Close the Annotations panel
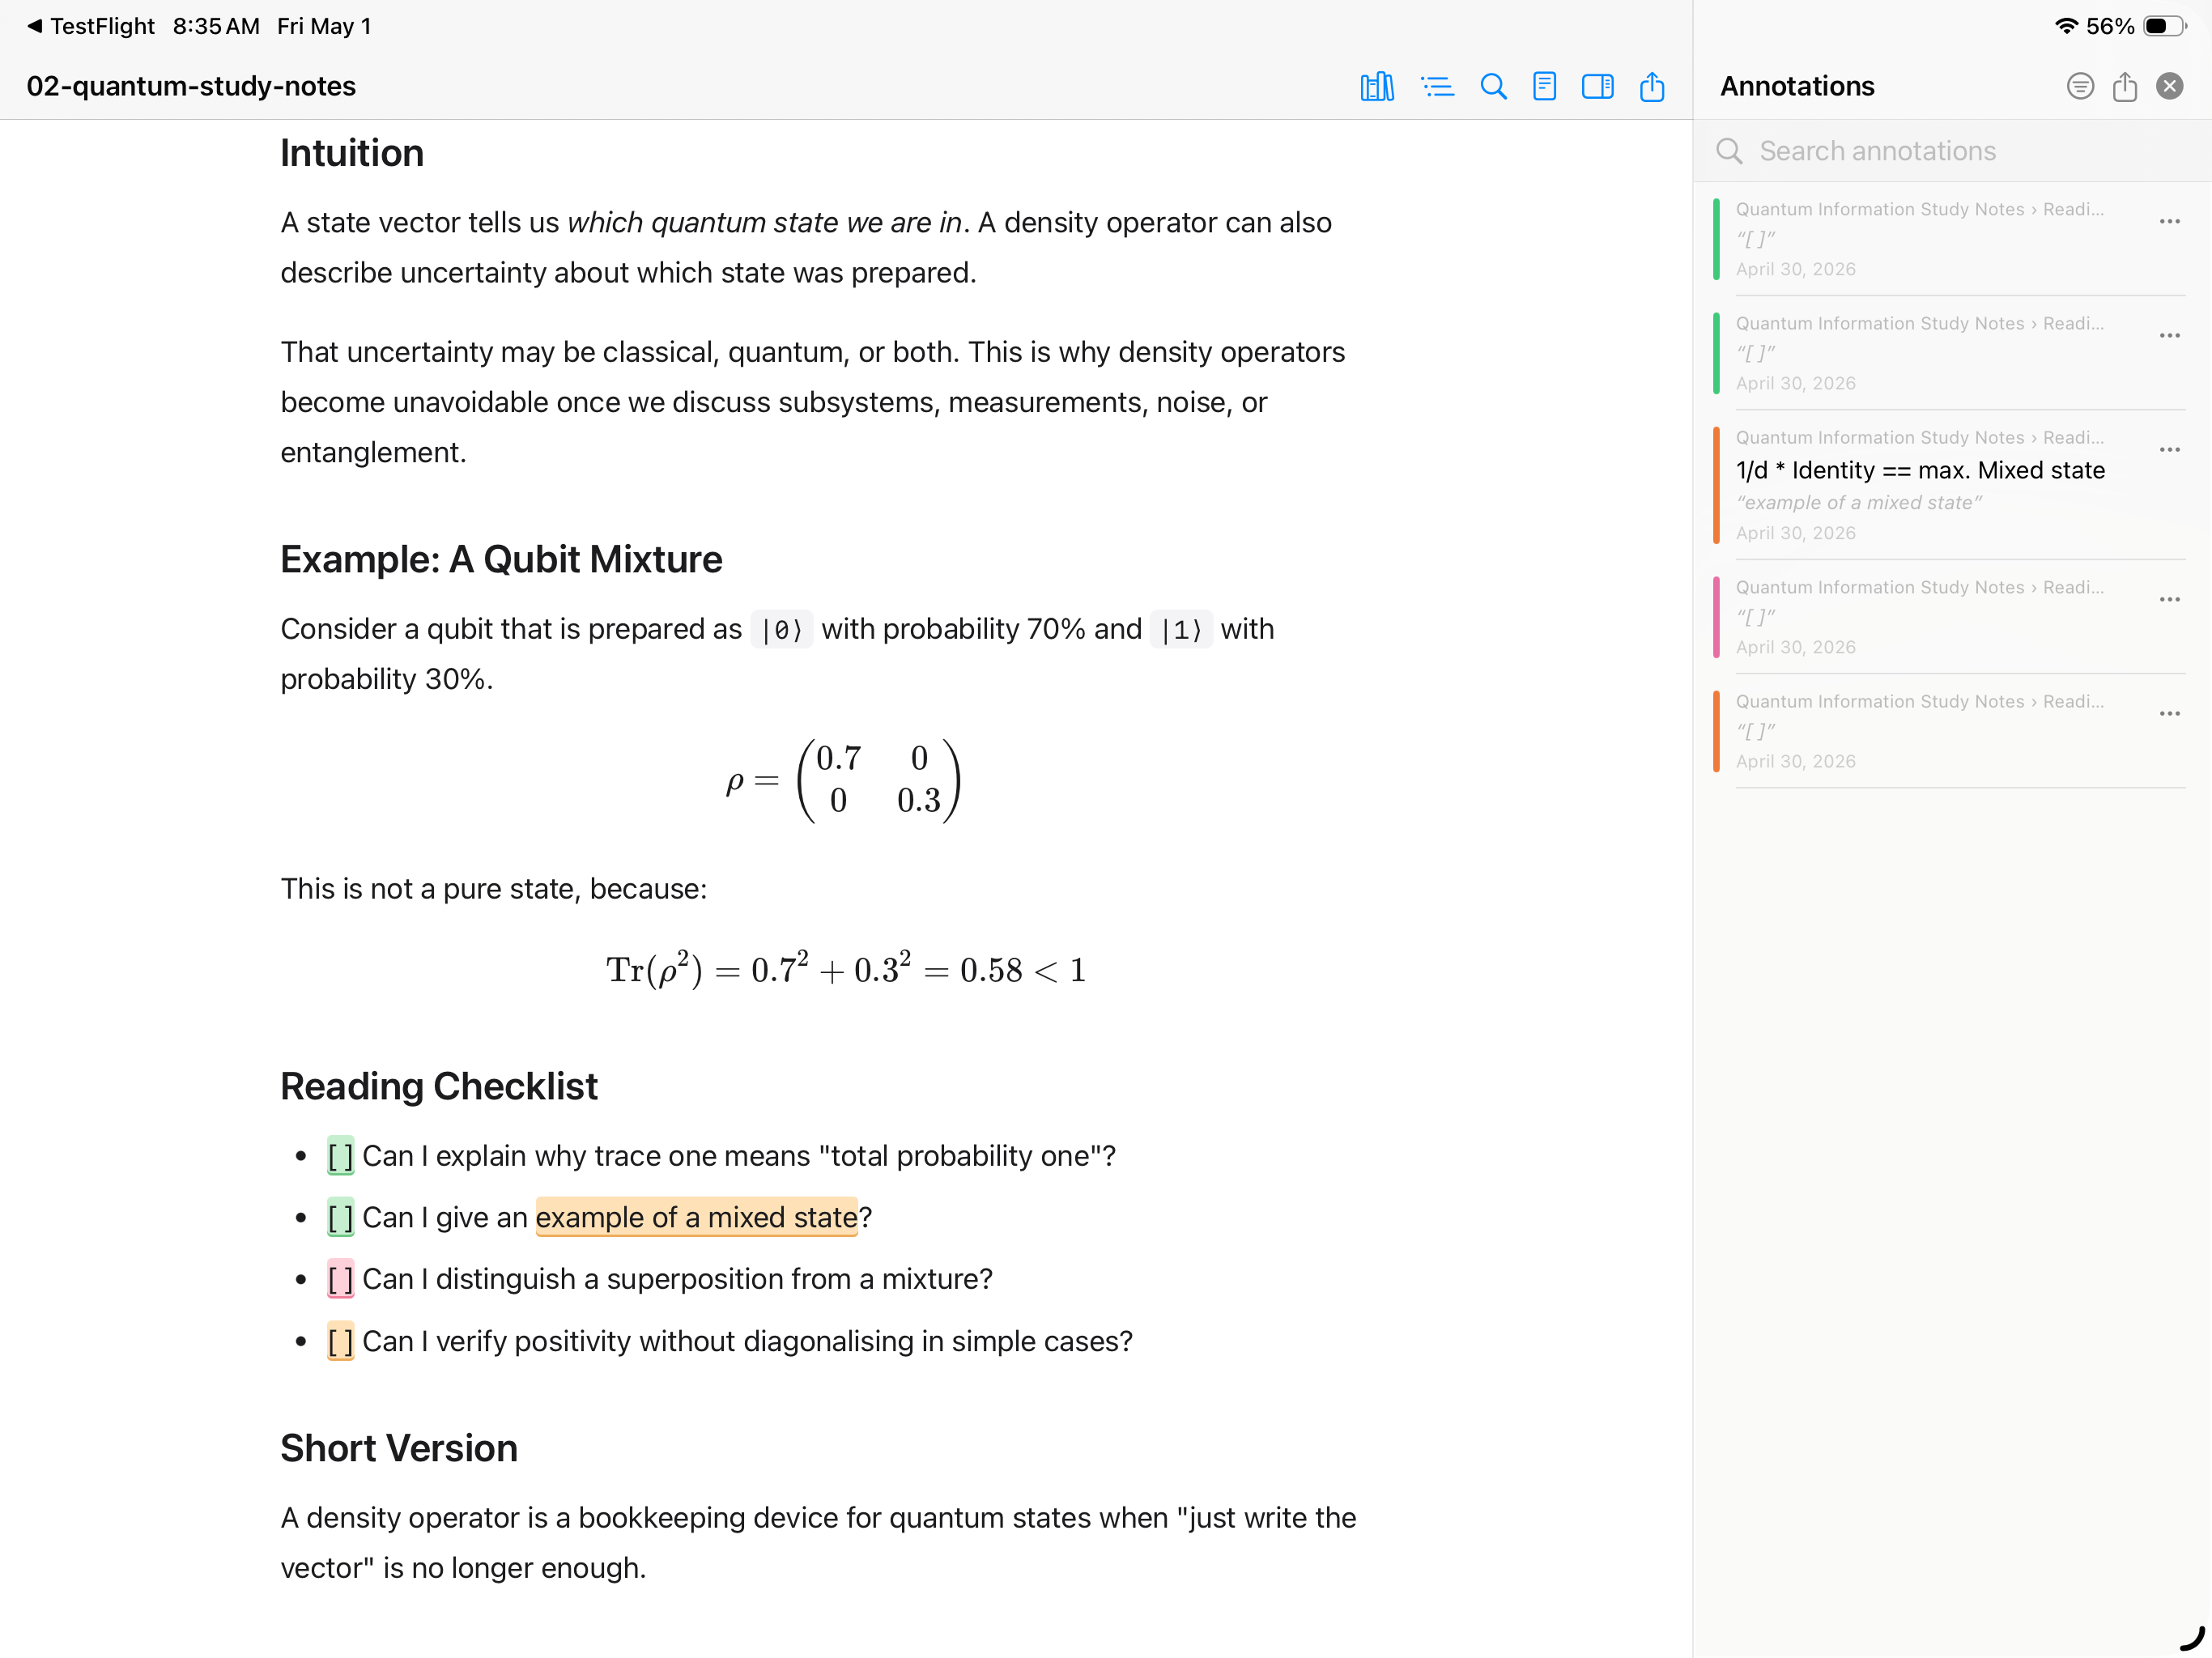This screenshot has height=1658, width=2212. tap(2169, 87)
